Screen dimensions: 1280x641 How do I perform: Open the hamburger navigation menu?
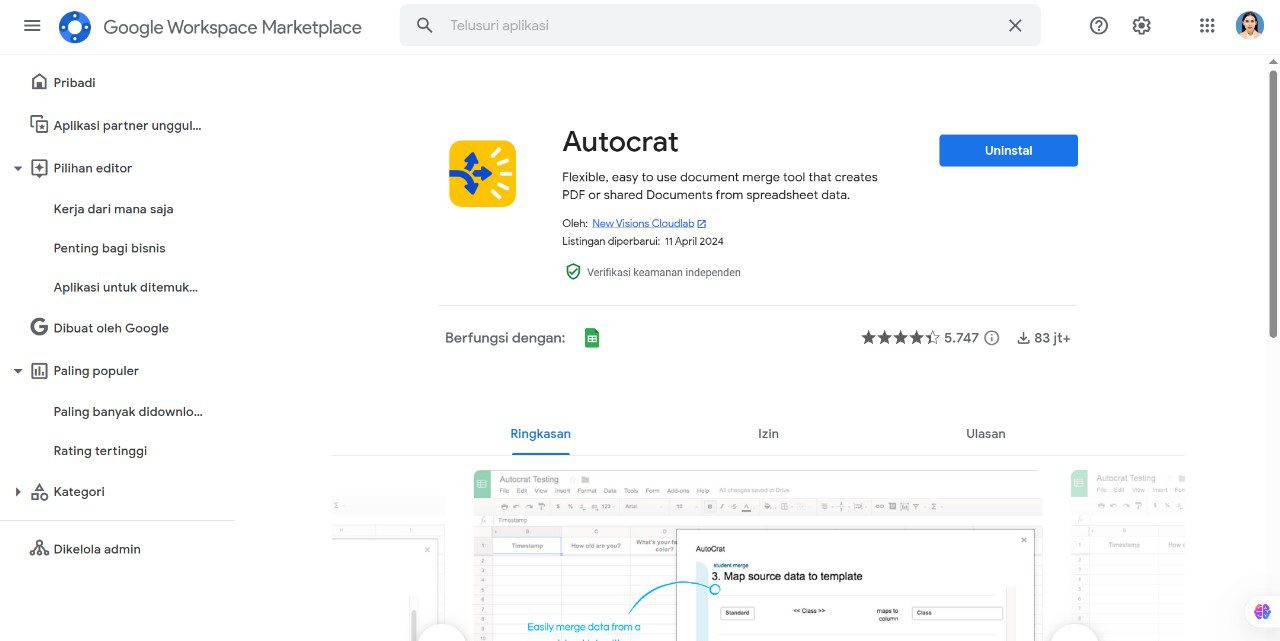pos(31,25)
